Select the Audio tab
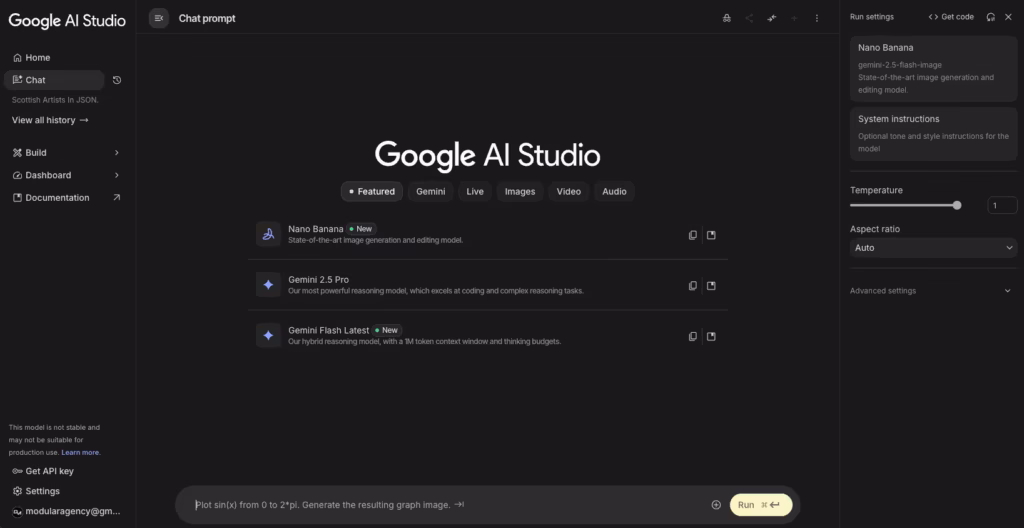1024x528 pixels. (x=615, y=191)
